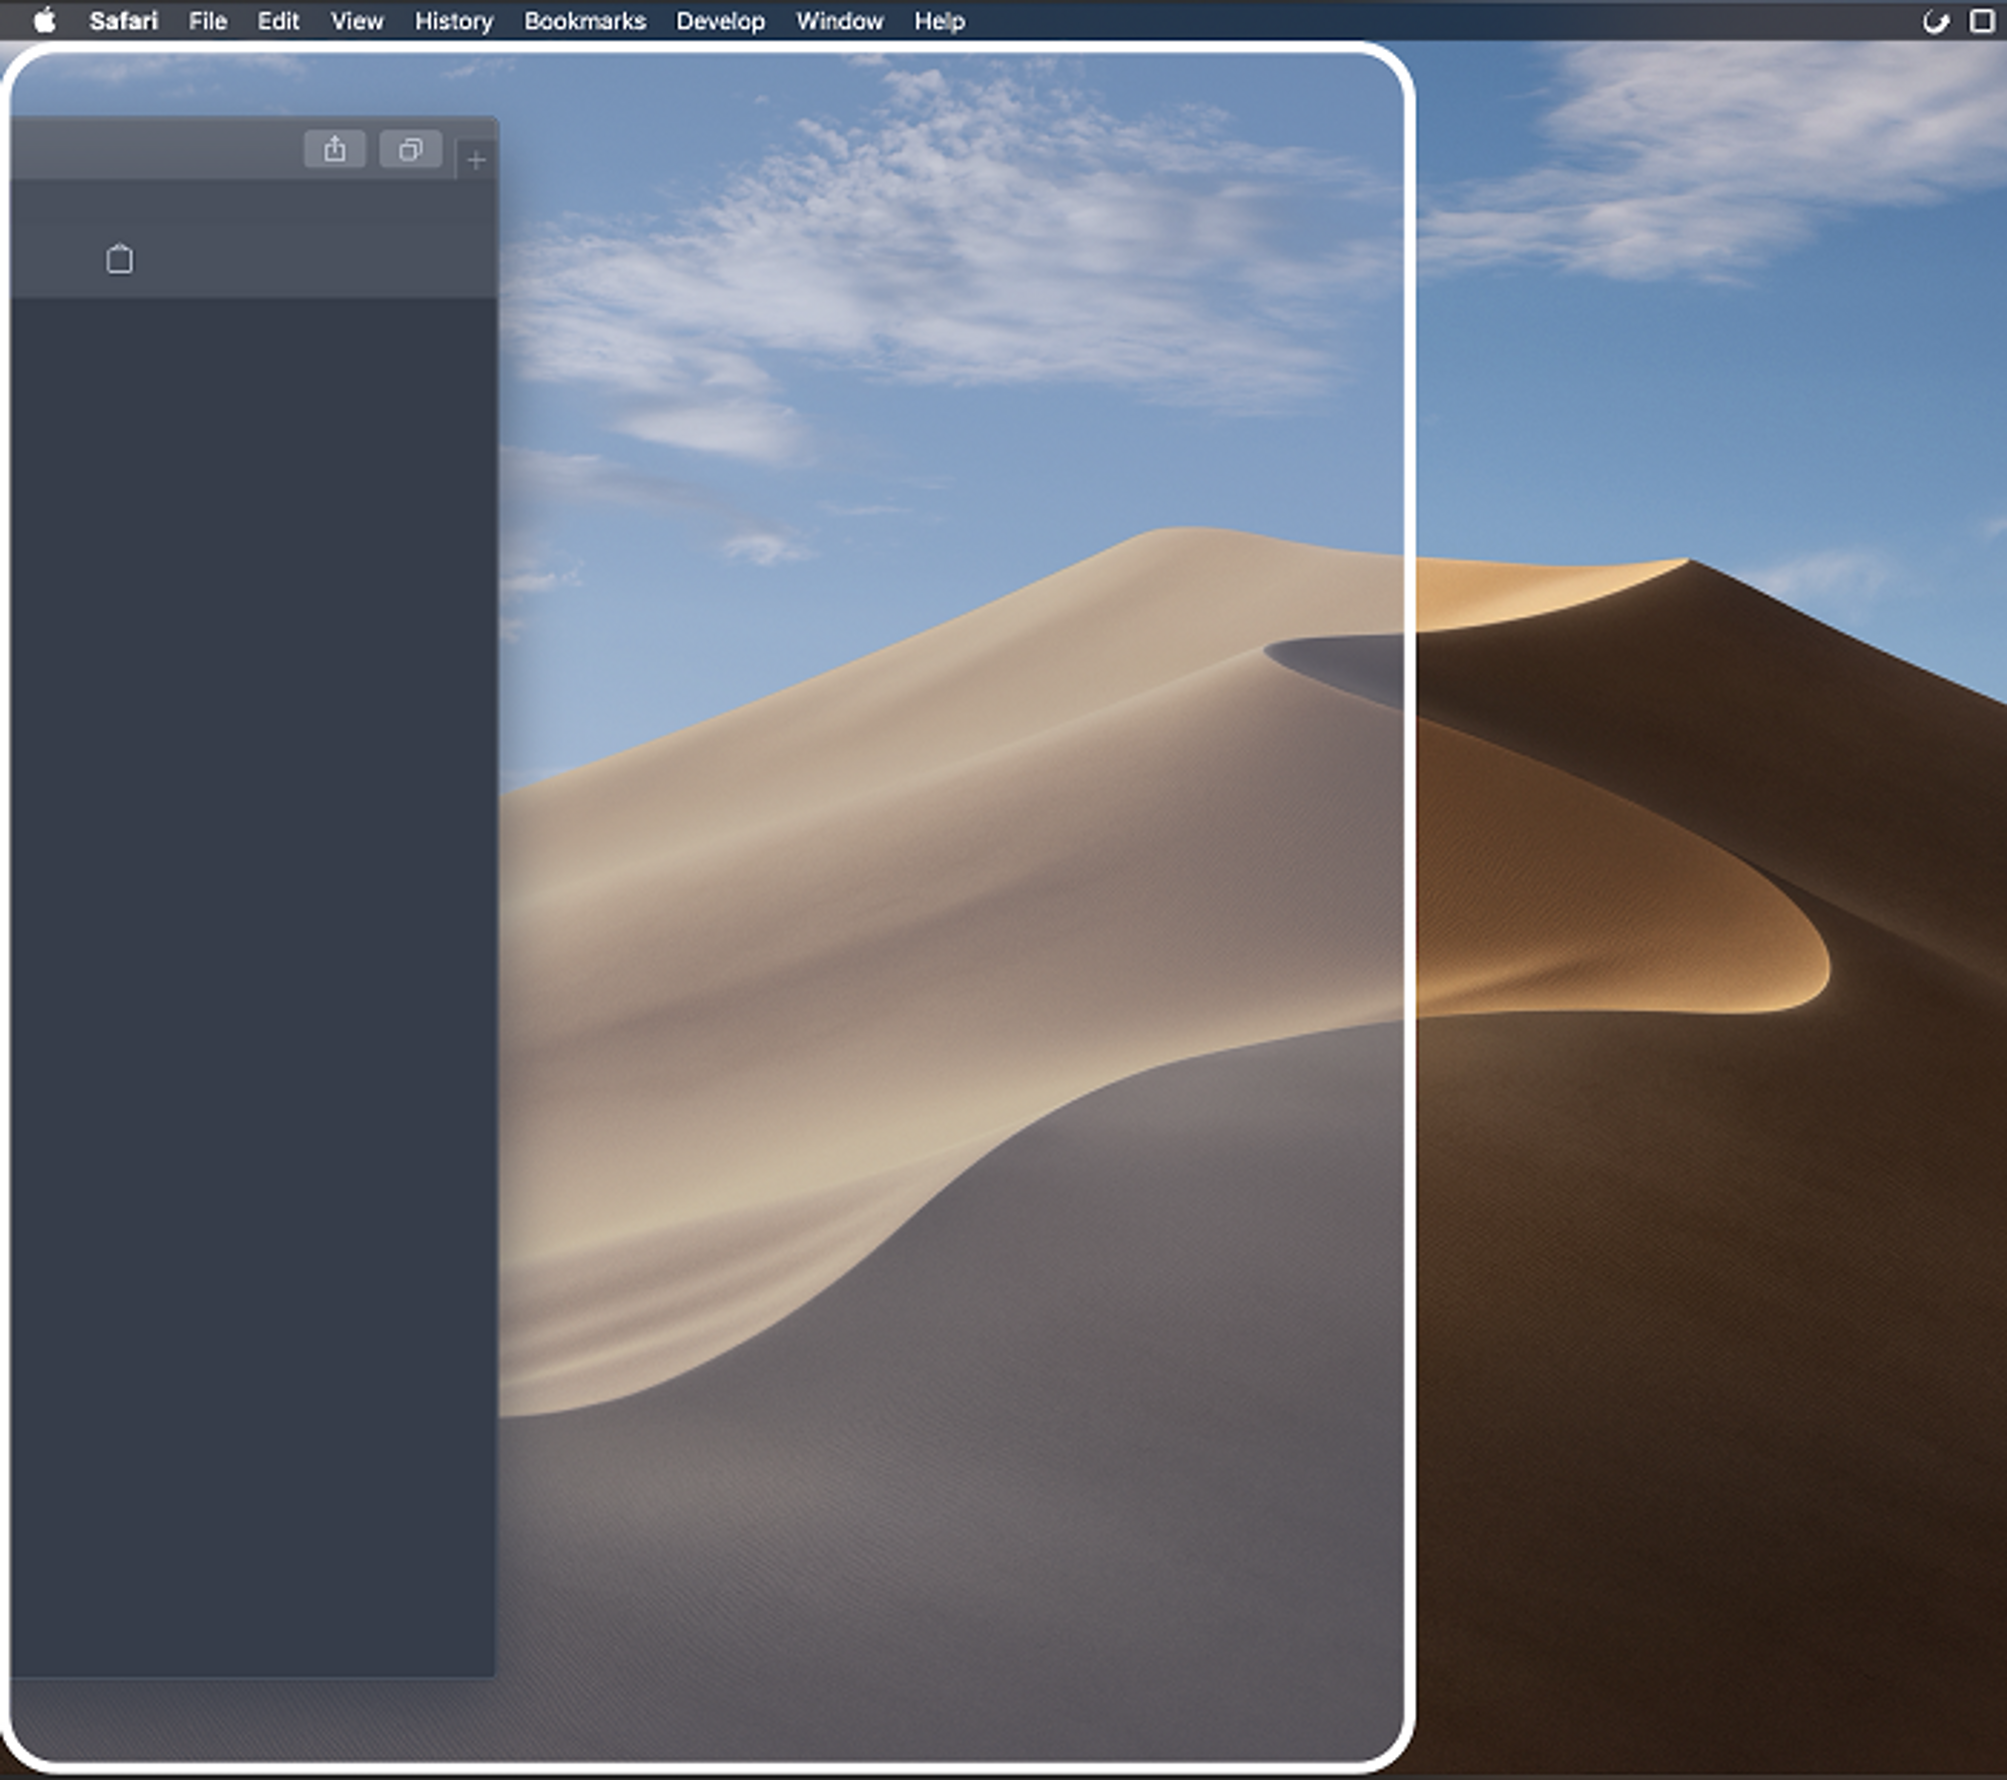Open the Safari application menu

(x=123, y=21)
